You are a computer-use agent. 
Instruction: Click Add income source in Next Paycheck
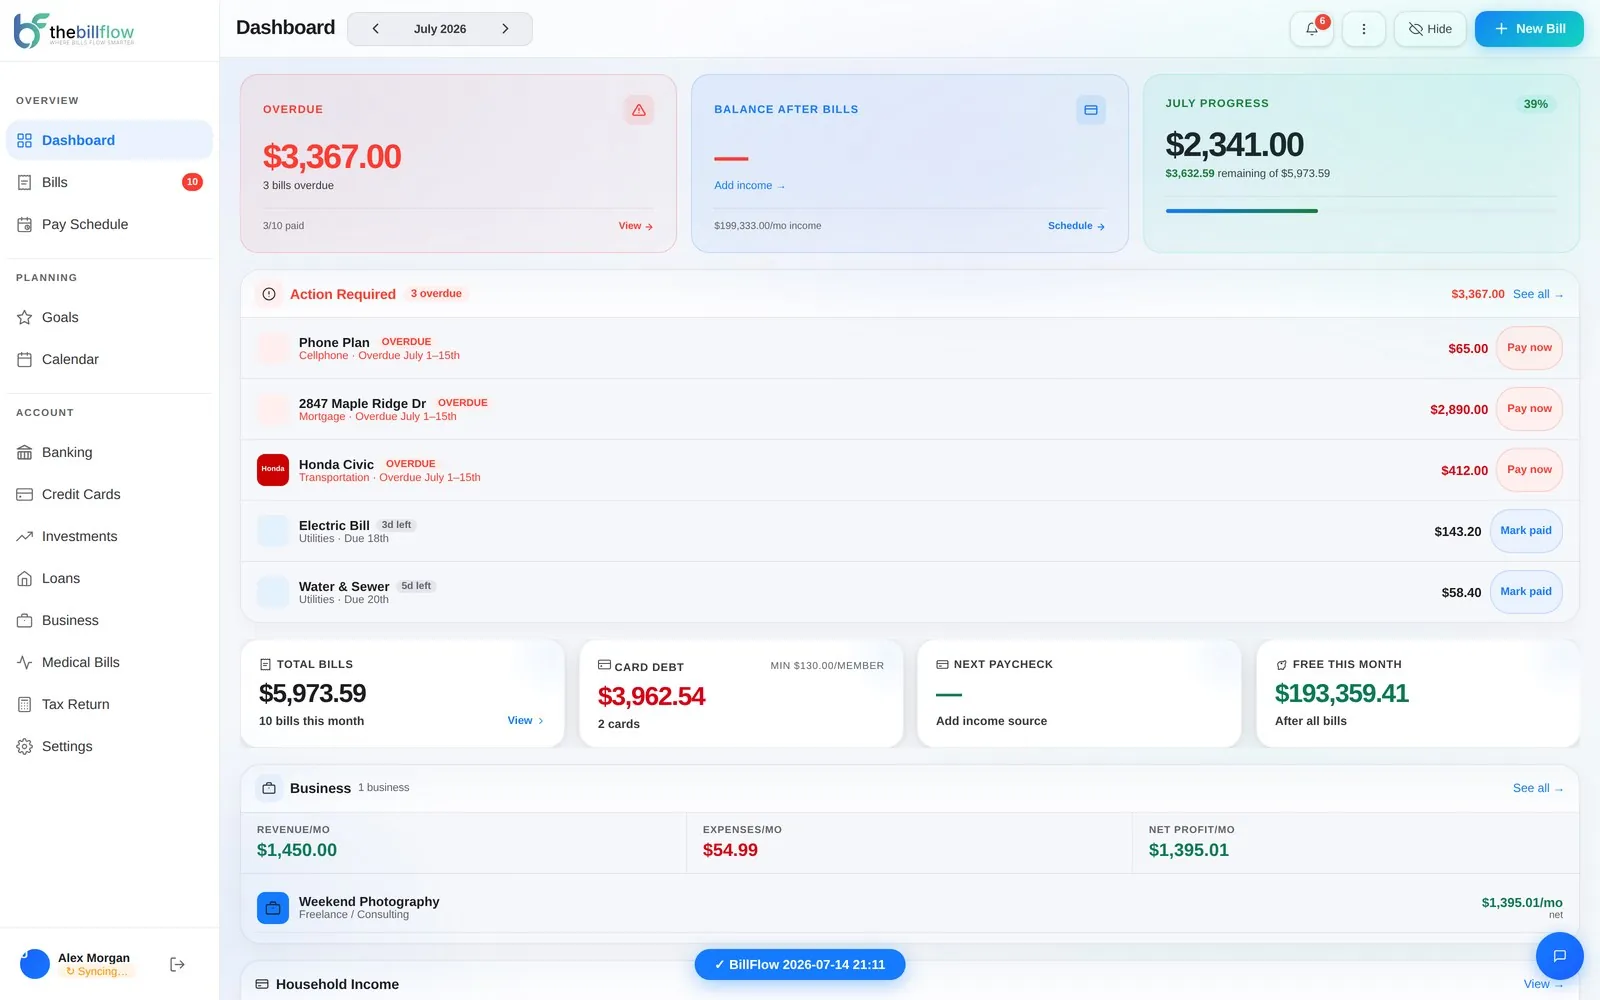(991, 721)
